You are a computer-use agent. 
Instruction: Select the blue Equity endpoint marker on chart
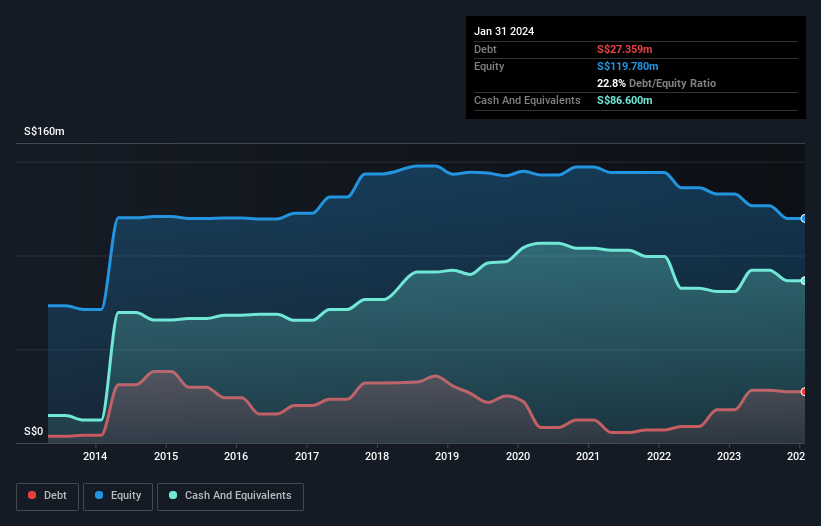(804, 218)
